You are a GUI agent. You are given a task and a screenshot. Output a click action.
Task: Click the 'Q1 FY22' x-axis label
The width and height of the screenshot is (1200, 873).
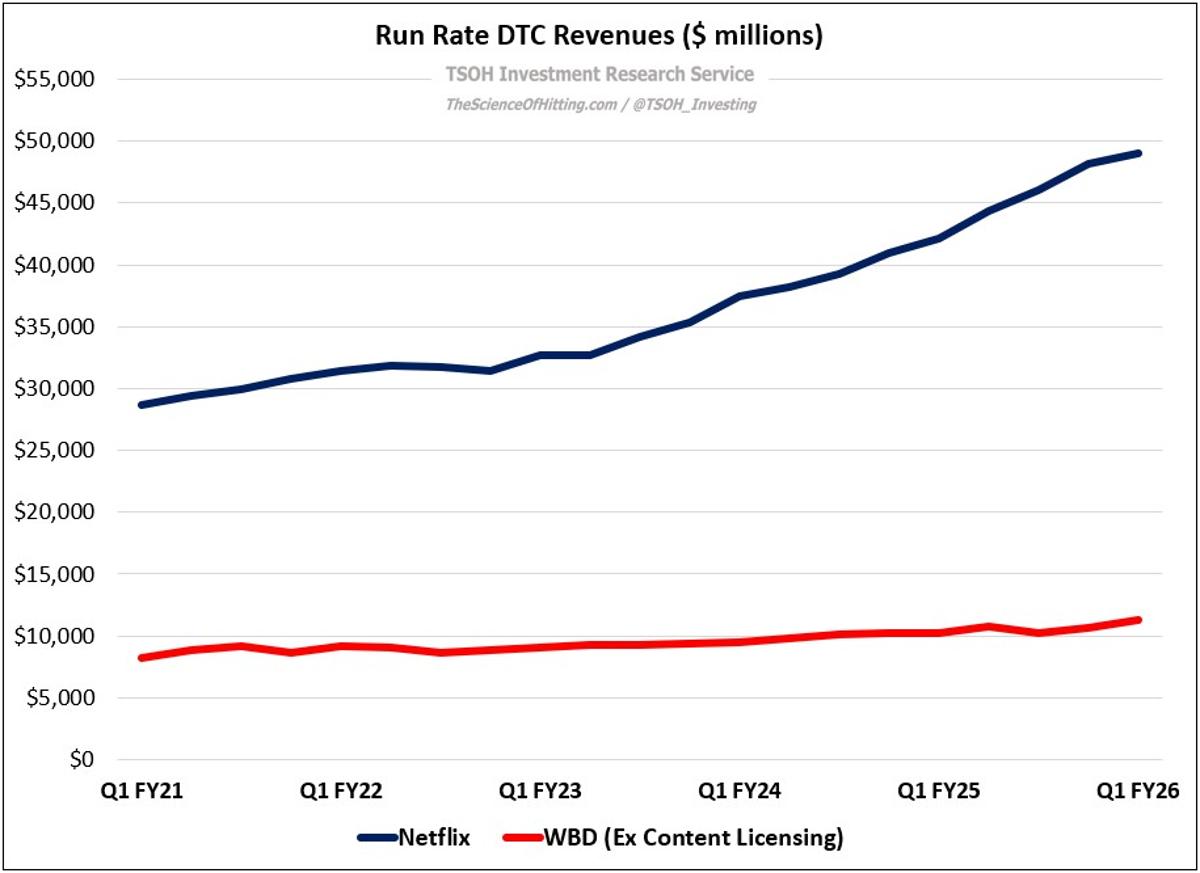coord(341,793)
